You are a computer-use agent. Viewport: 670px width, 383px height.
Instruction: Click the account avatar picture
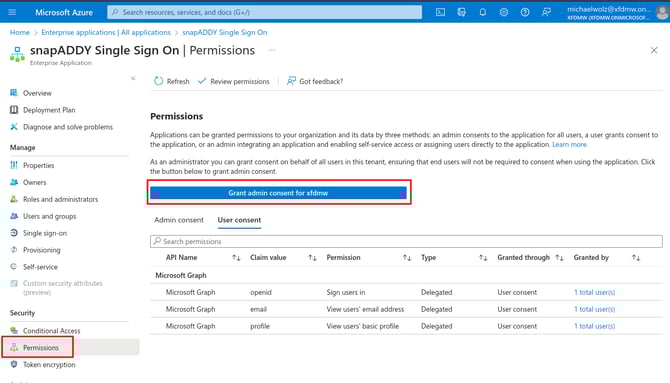coord(662,12)
